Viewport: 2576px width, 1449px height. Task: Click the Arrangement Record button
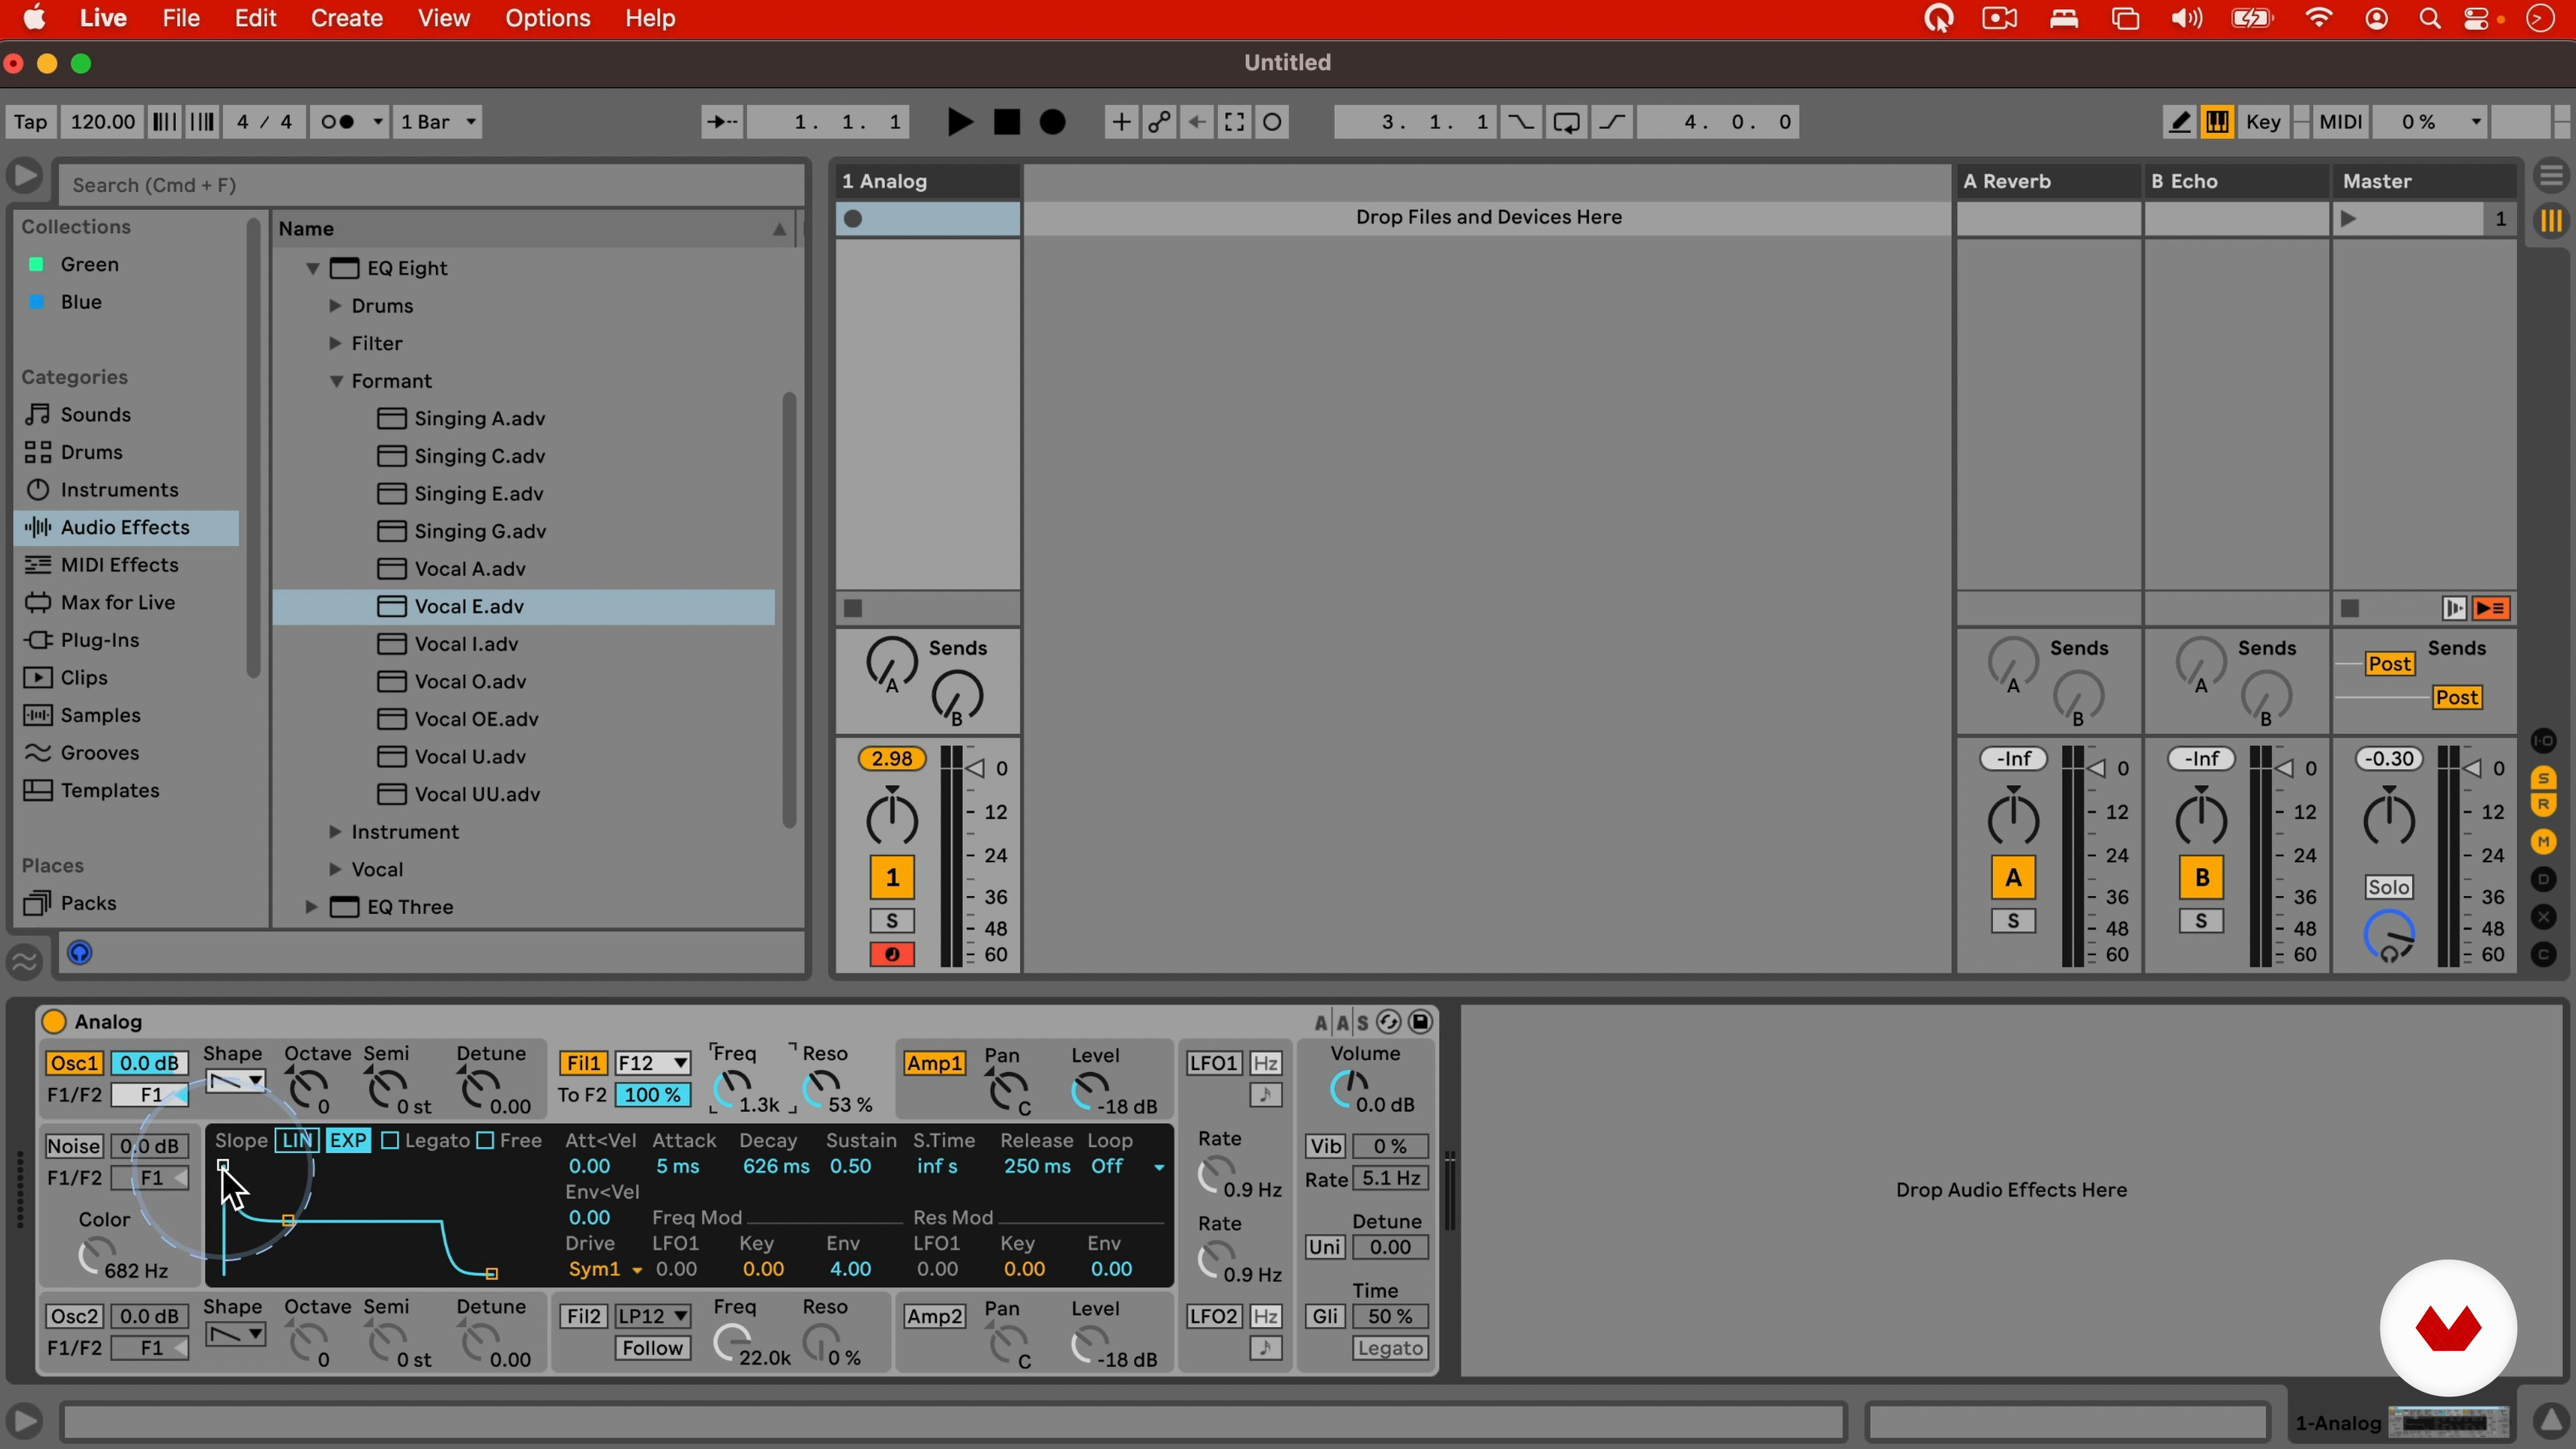tap(1053, 122)
